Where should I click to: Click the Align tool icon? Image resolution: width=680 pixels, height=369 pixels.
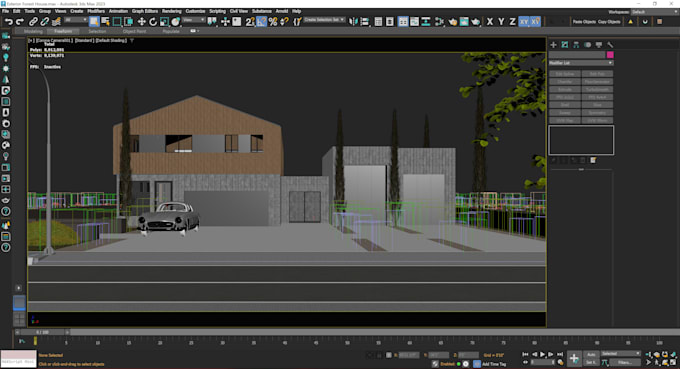(x=364, y=22)
